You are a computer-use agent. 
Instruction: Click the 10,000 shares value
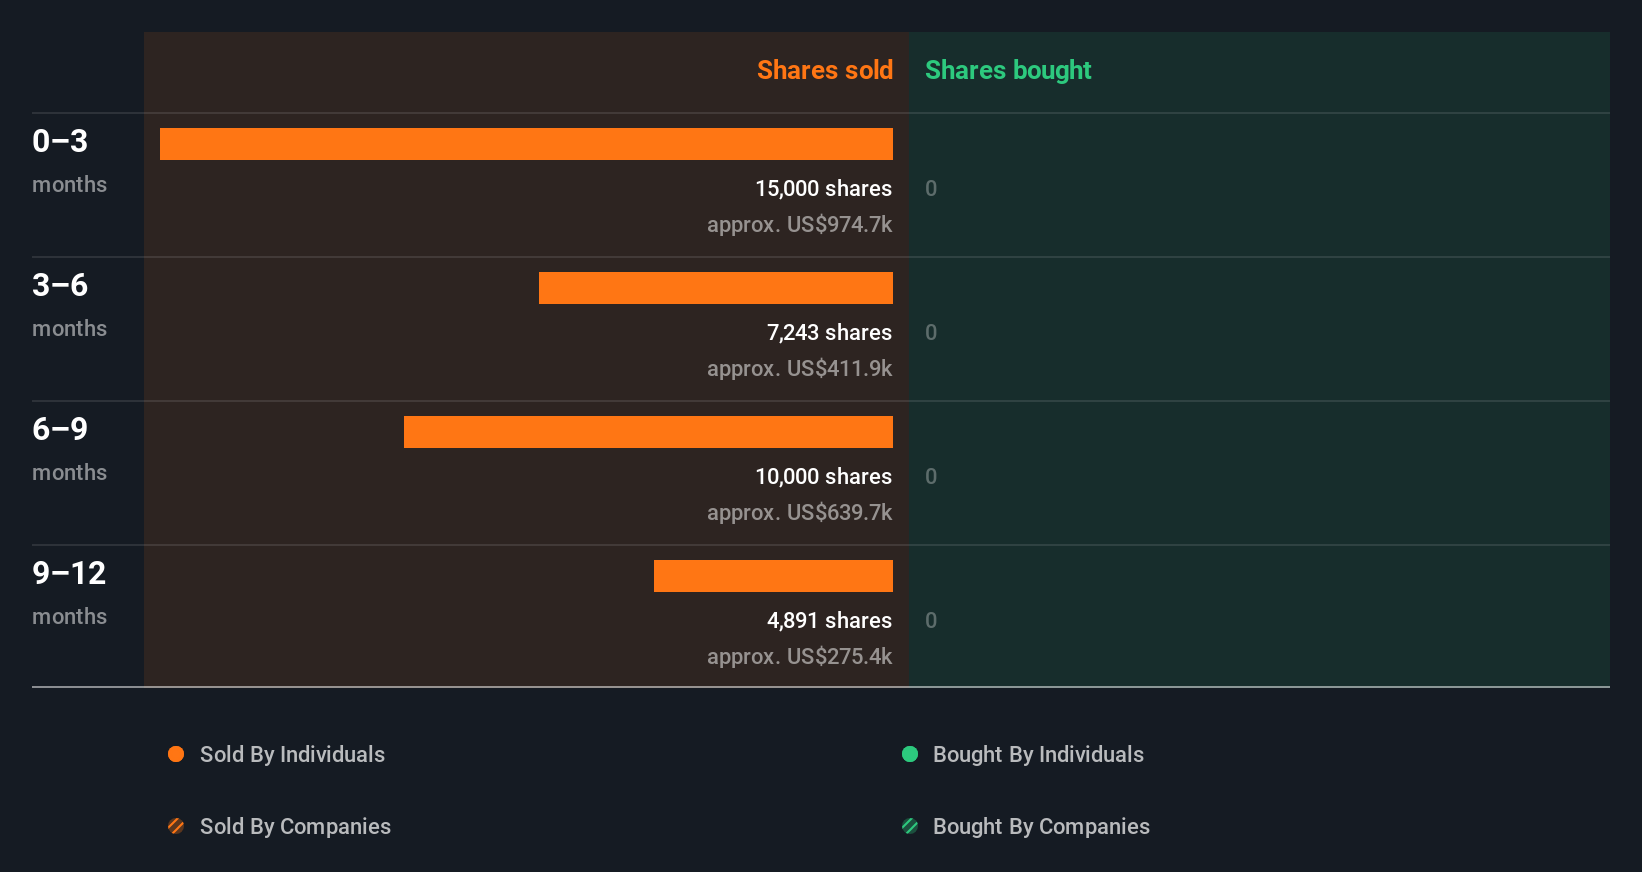click(823, 476)
